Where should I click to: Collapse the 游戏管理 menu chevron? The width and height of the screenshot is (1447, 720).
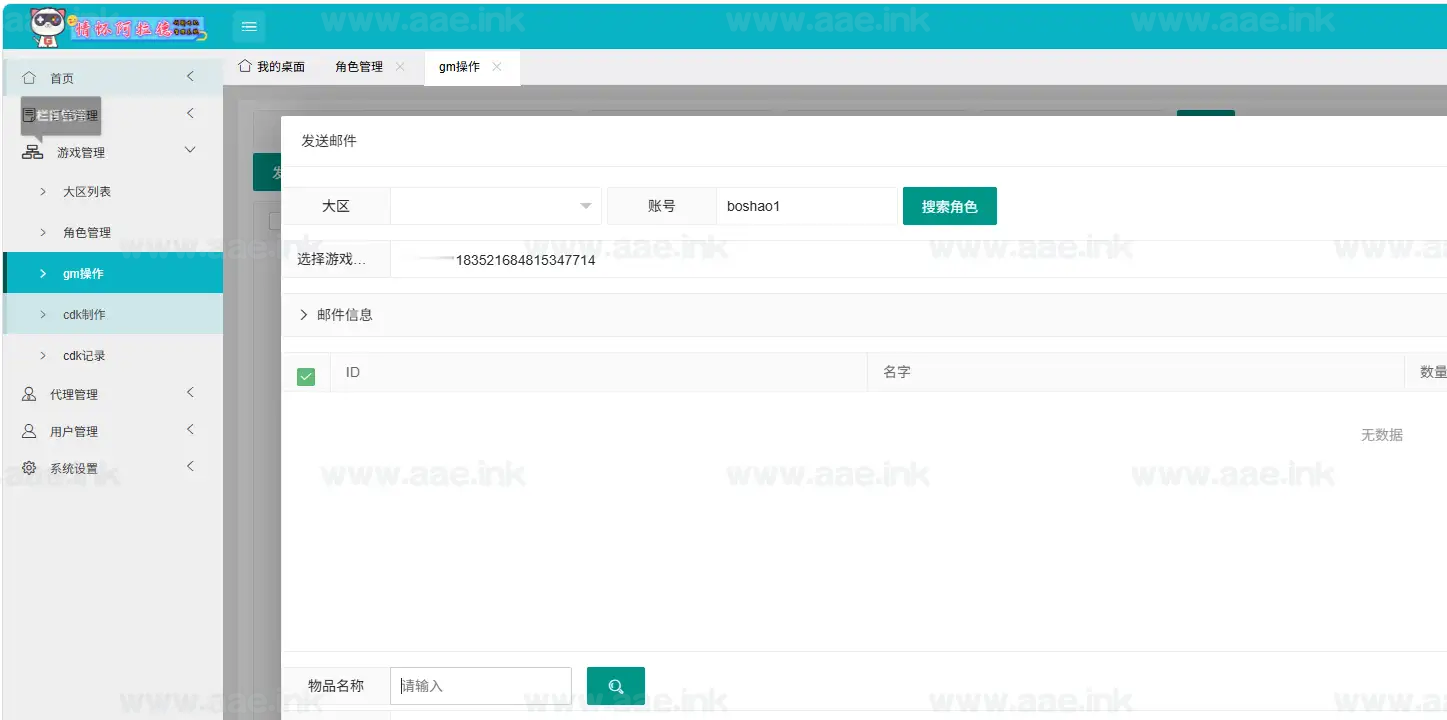tap(191, 150)
